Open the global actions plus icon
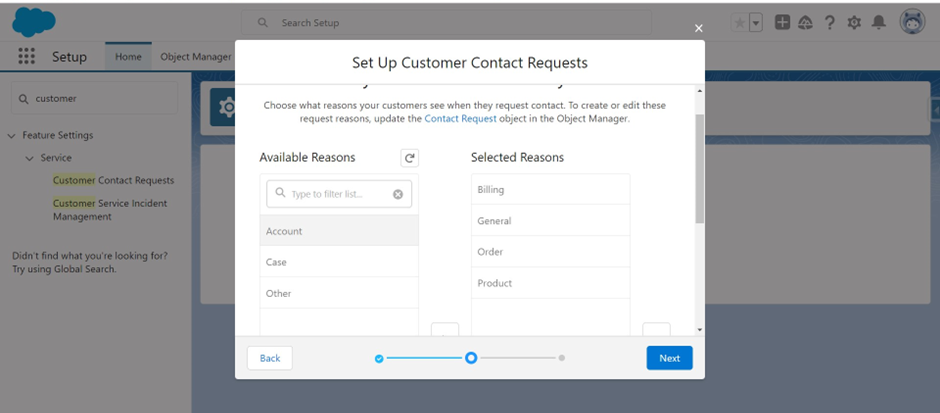The image size is (940, 413). (x=782, y=23)
